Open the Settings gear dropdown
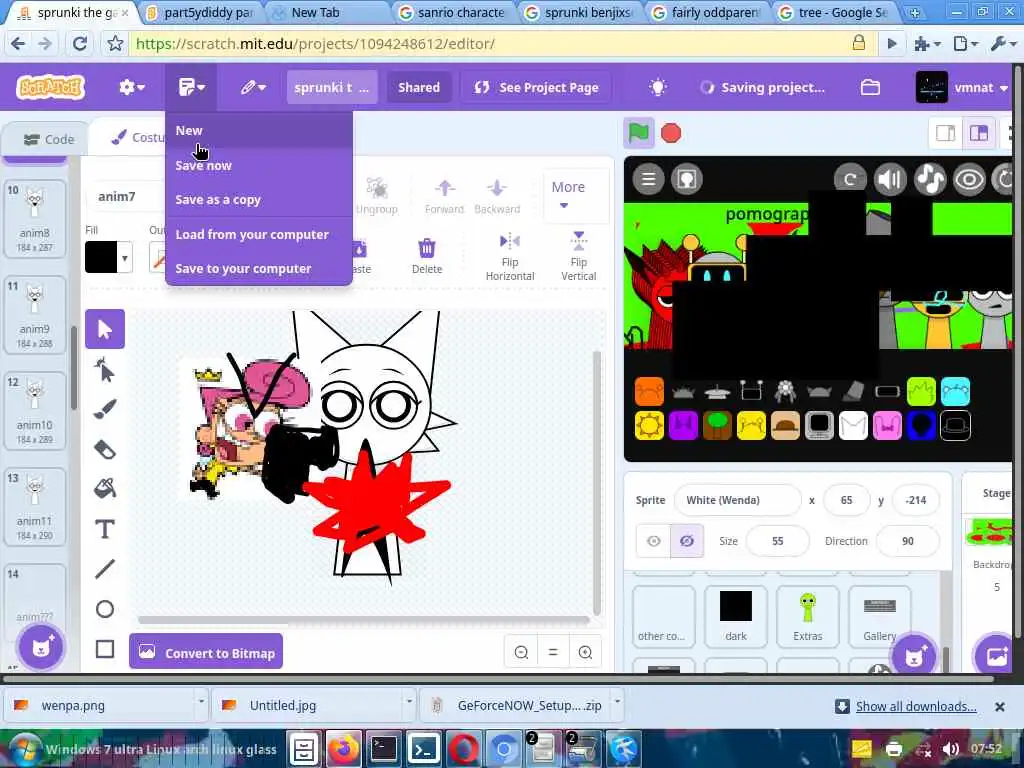Screen dimensions: 1024x768 pos(131,87)
